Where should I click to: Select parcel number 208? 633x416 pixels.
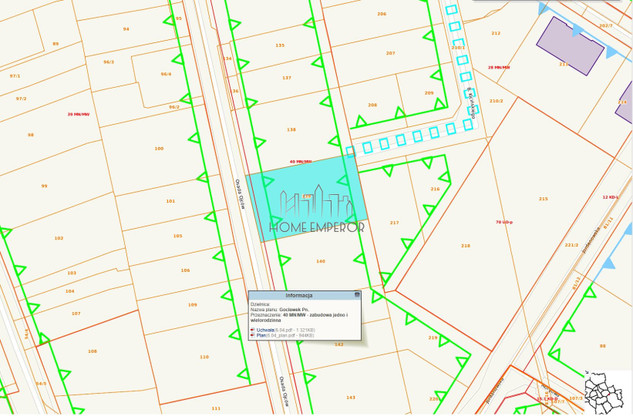[x=372, y=104]
